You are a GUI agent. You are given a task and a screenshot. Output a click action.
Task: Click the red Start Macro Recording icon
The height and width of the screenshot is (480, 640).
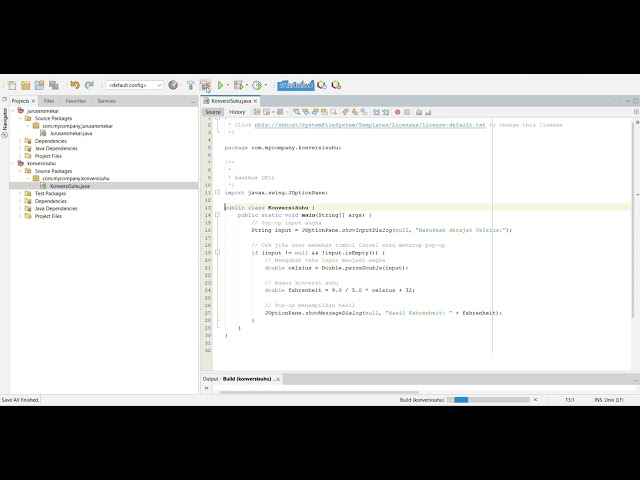[x=398, y=112]
